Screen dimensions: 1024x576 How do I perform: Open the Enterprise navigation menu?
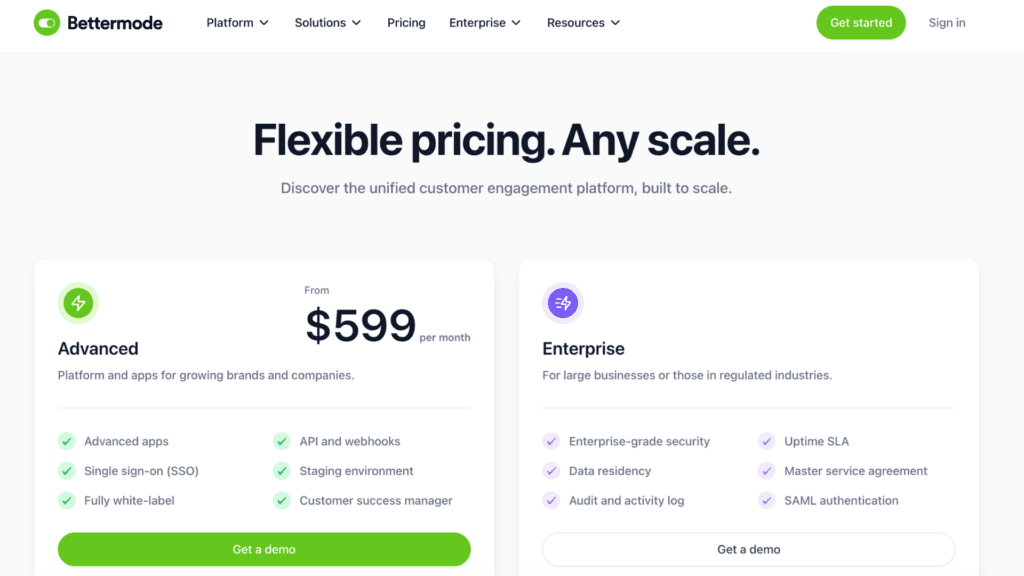click(485, 23)
